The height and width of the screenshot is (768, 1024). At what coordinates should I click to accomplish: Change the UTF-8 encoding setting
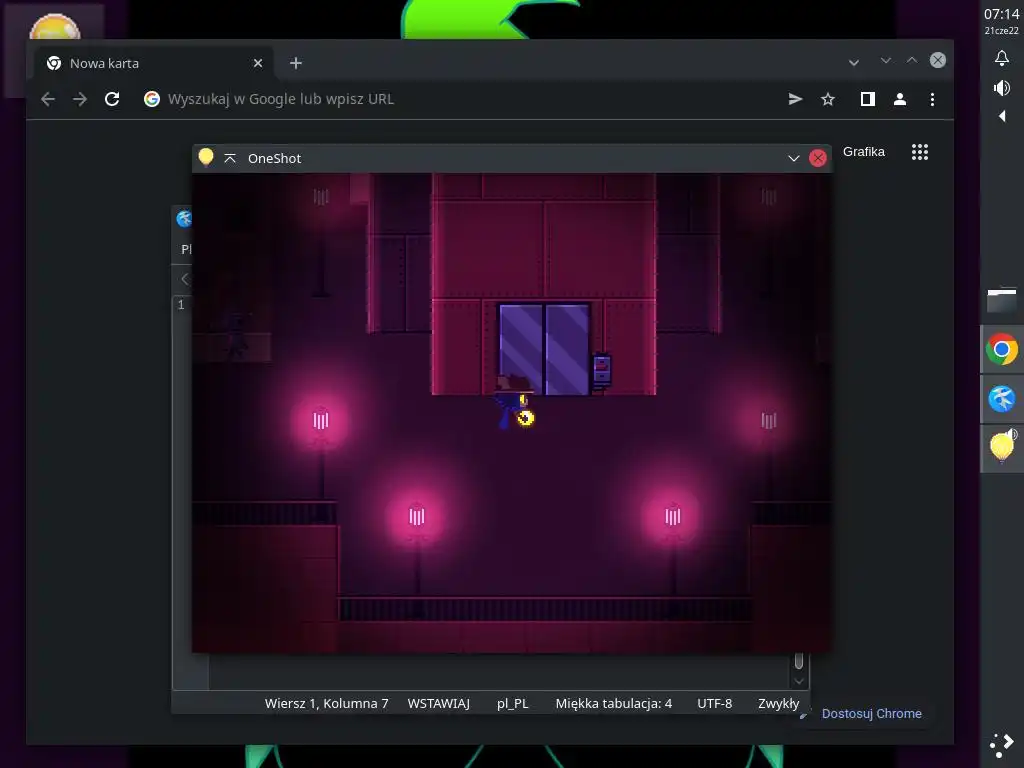click(x=714, y=703)
